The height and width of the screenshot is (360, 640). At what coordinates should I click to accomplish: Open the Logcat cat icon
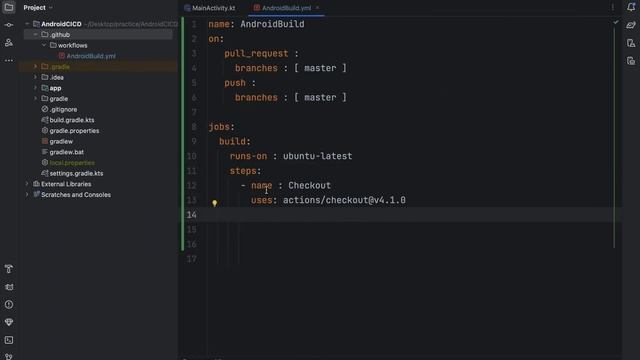tap(9, 287)
